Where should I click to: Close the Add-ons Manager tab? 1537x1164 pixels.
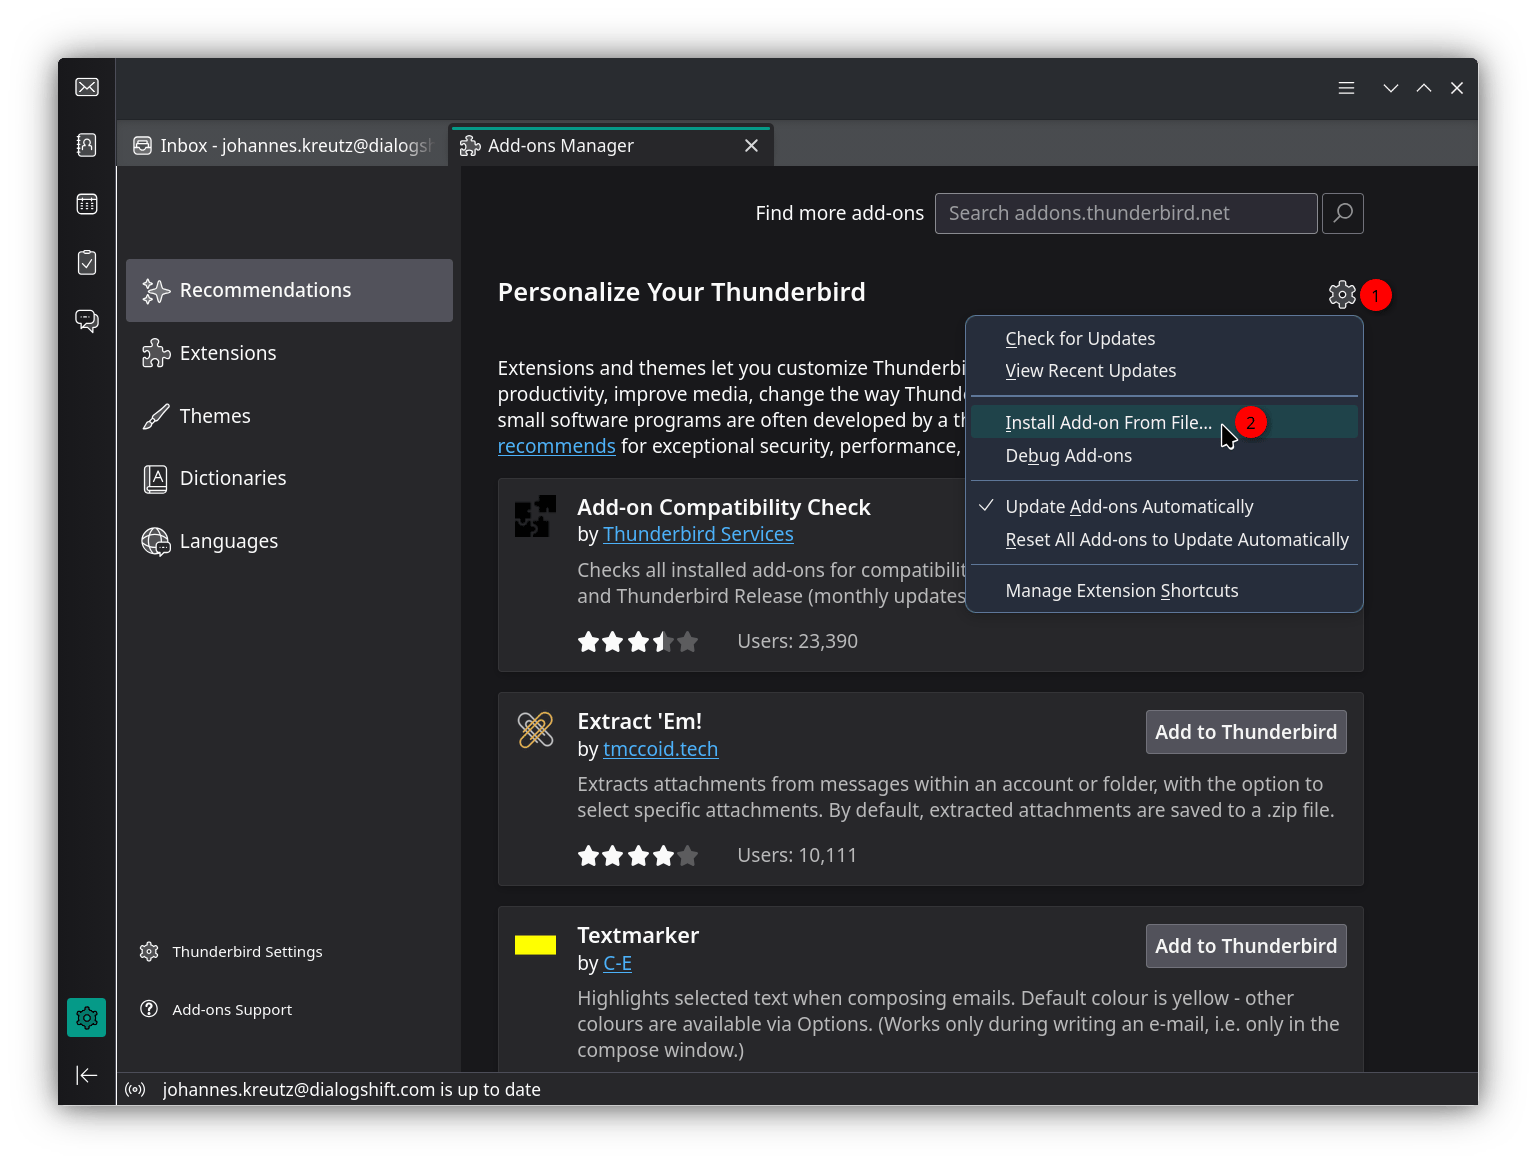point(751,146)
